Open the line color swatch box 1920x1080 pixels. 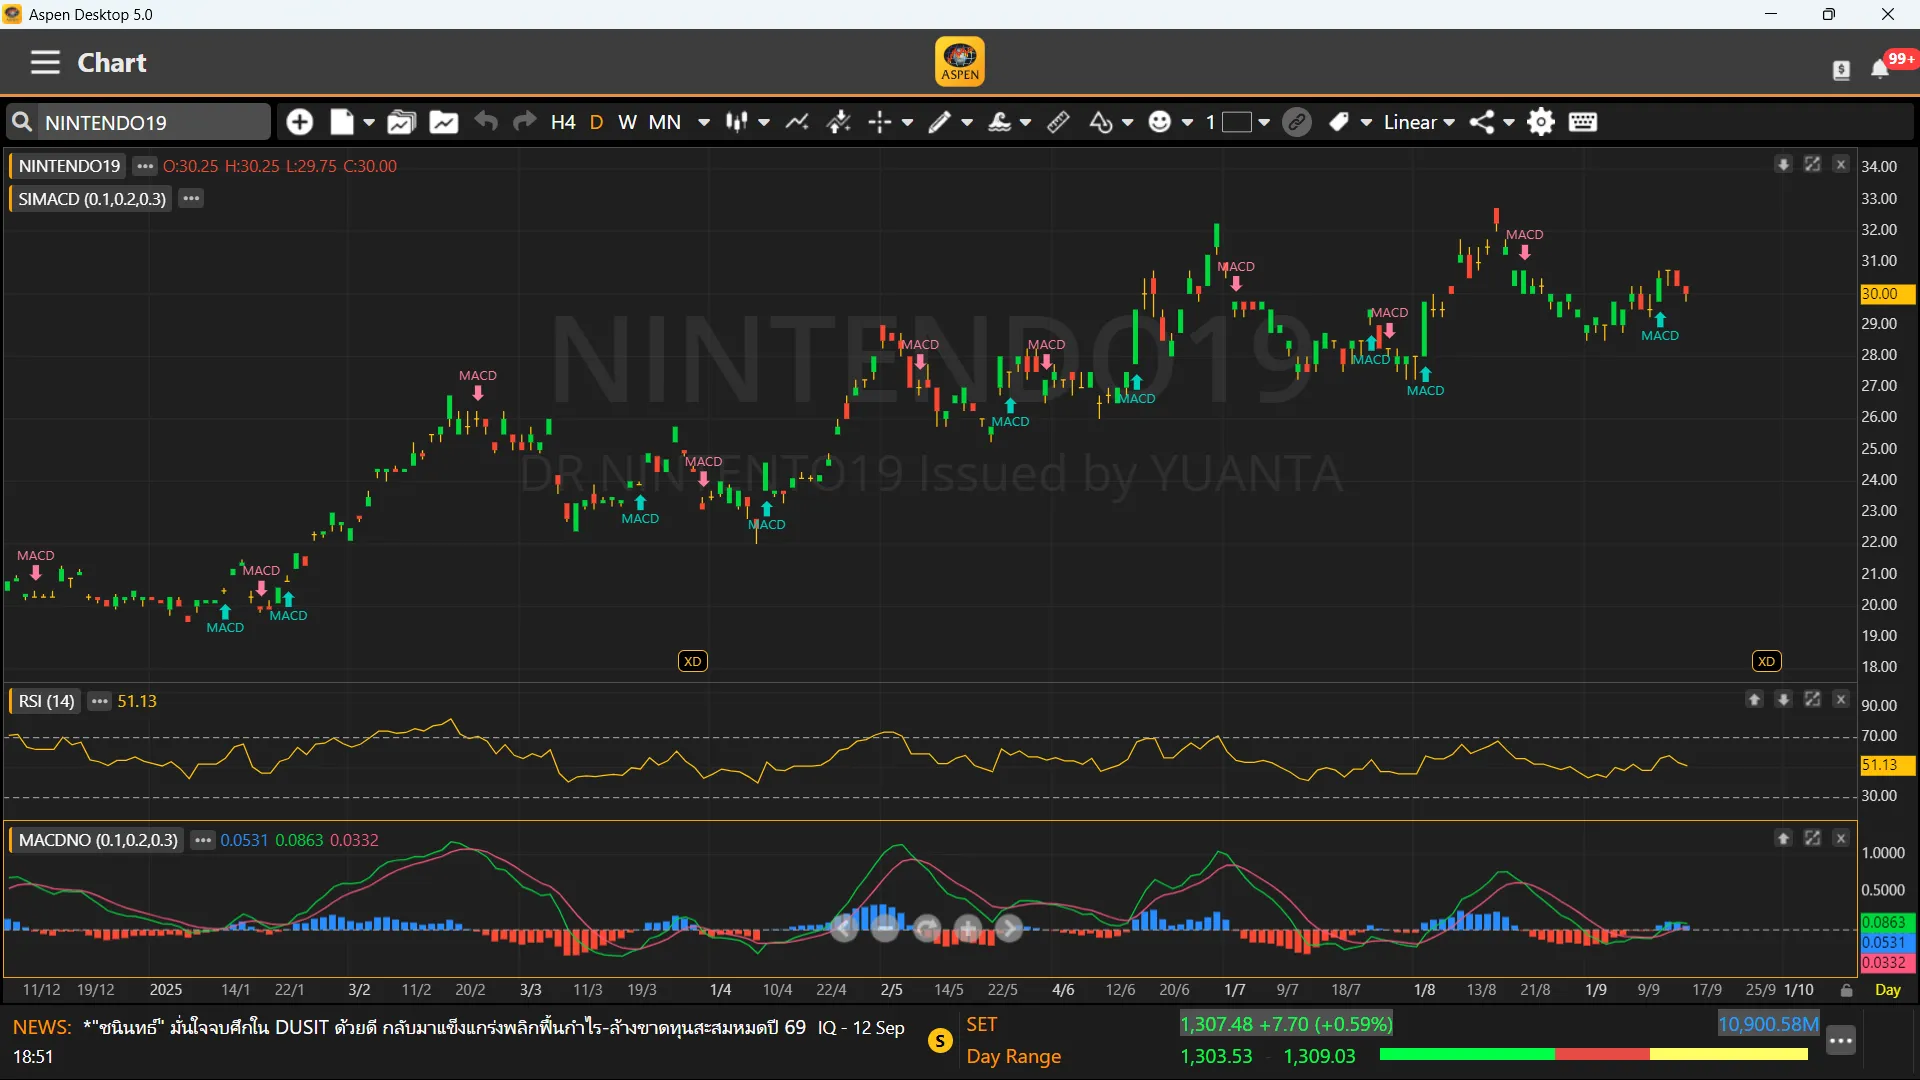[x=1237, y=122]
